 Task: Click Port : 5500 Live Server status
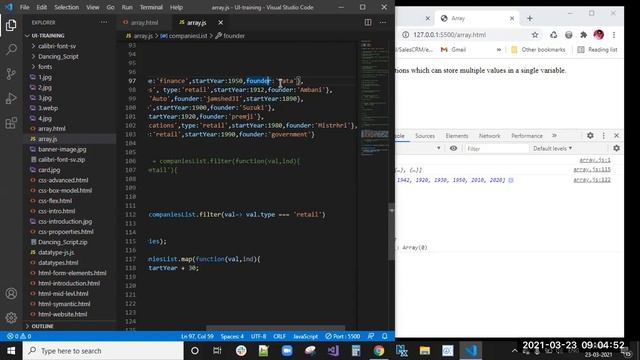click(342, 336)
